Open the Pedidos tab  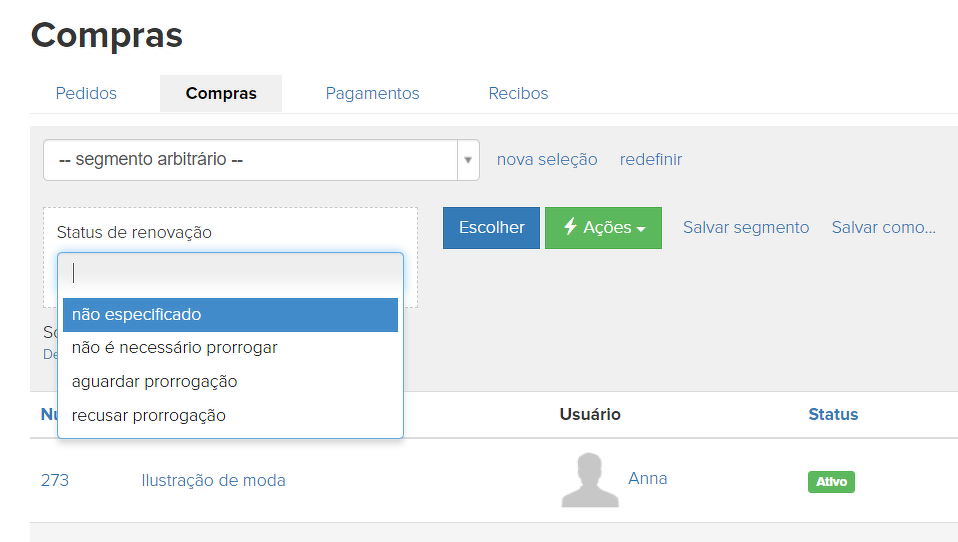(x=86, y=93)
